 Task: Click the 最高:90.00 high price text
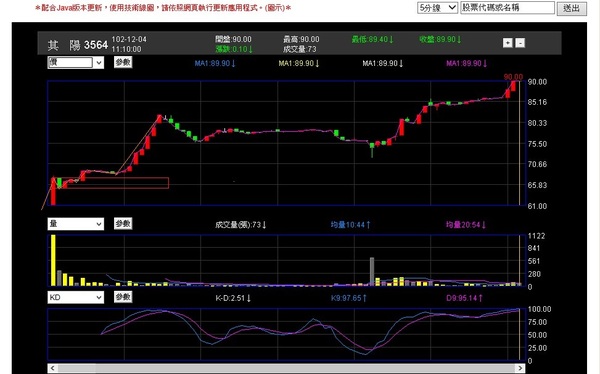pos(301,39)
